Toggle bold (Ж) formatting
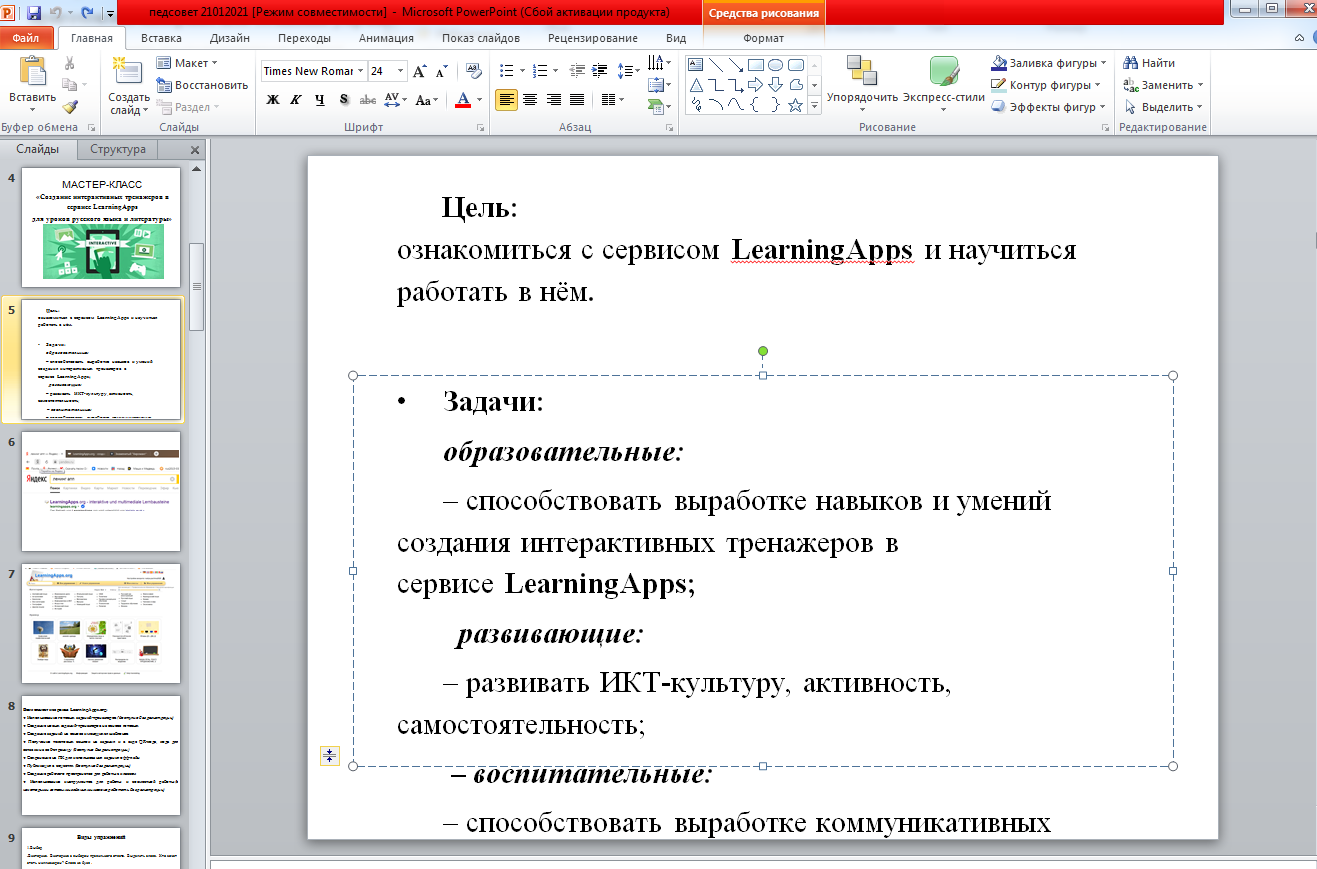The image size is (1317, 869). coord(272,100)
